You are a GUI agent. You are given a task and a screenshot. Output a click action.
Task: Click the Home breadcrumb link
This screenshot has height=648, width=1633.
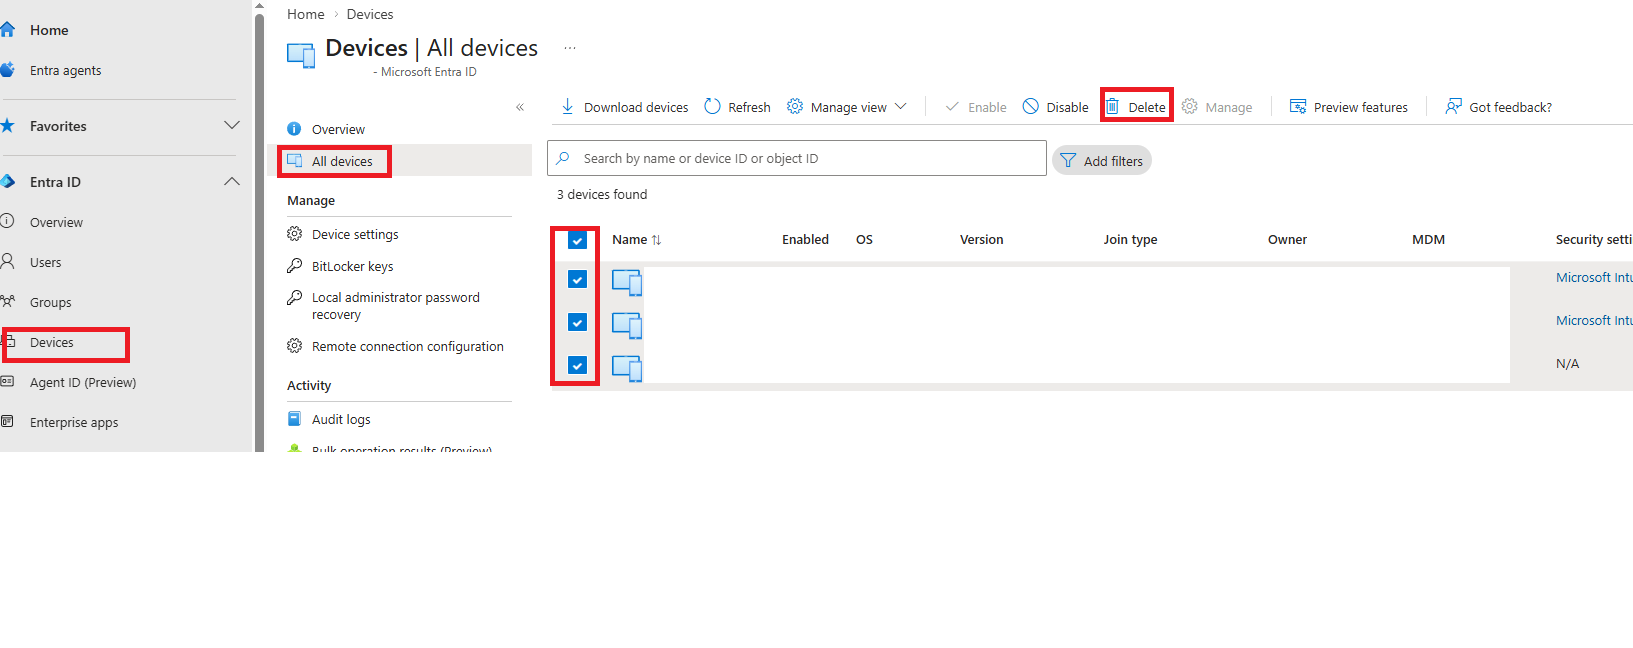[x=306, y=14]
